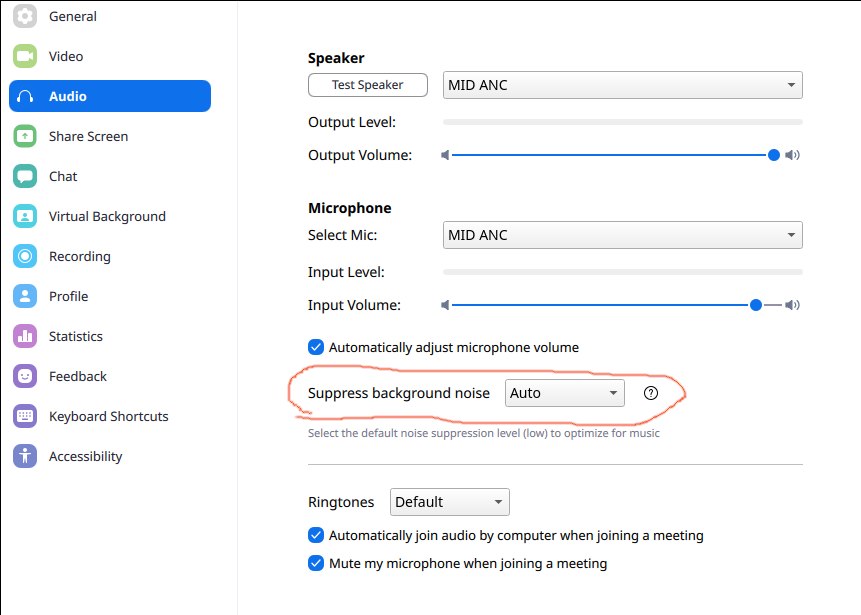
Task: Click the Test Speaker button
Action: tap(368, 85)
